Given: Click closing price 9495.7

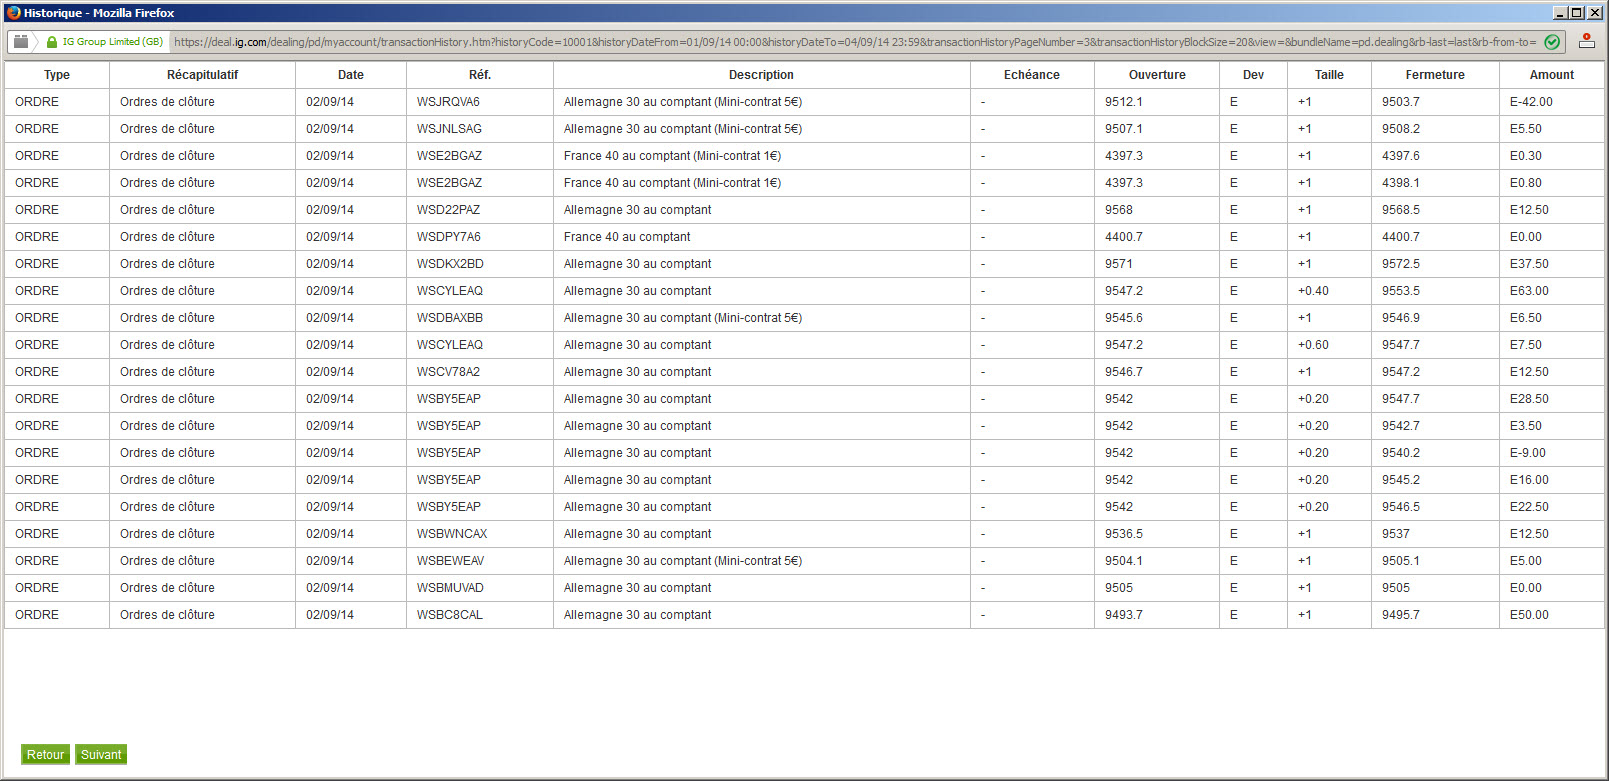Looking at the screenshot, I should (x=1401, y=615).
